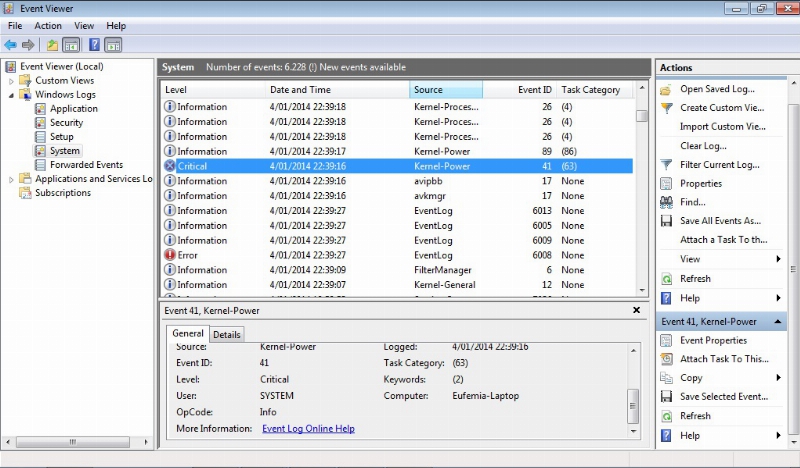800x468 pixels.
Task: Open the Copy submenu arrow
Action: [x=779, y=378]
